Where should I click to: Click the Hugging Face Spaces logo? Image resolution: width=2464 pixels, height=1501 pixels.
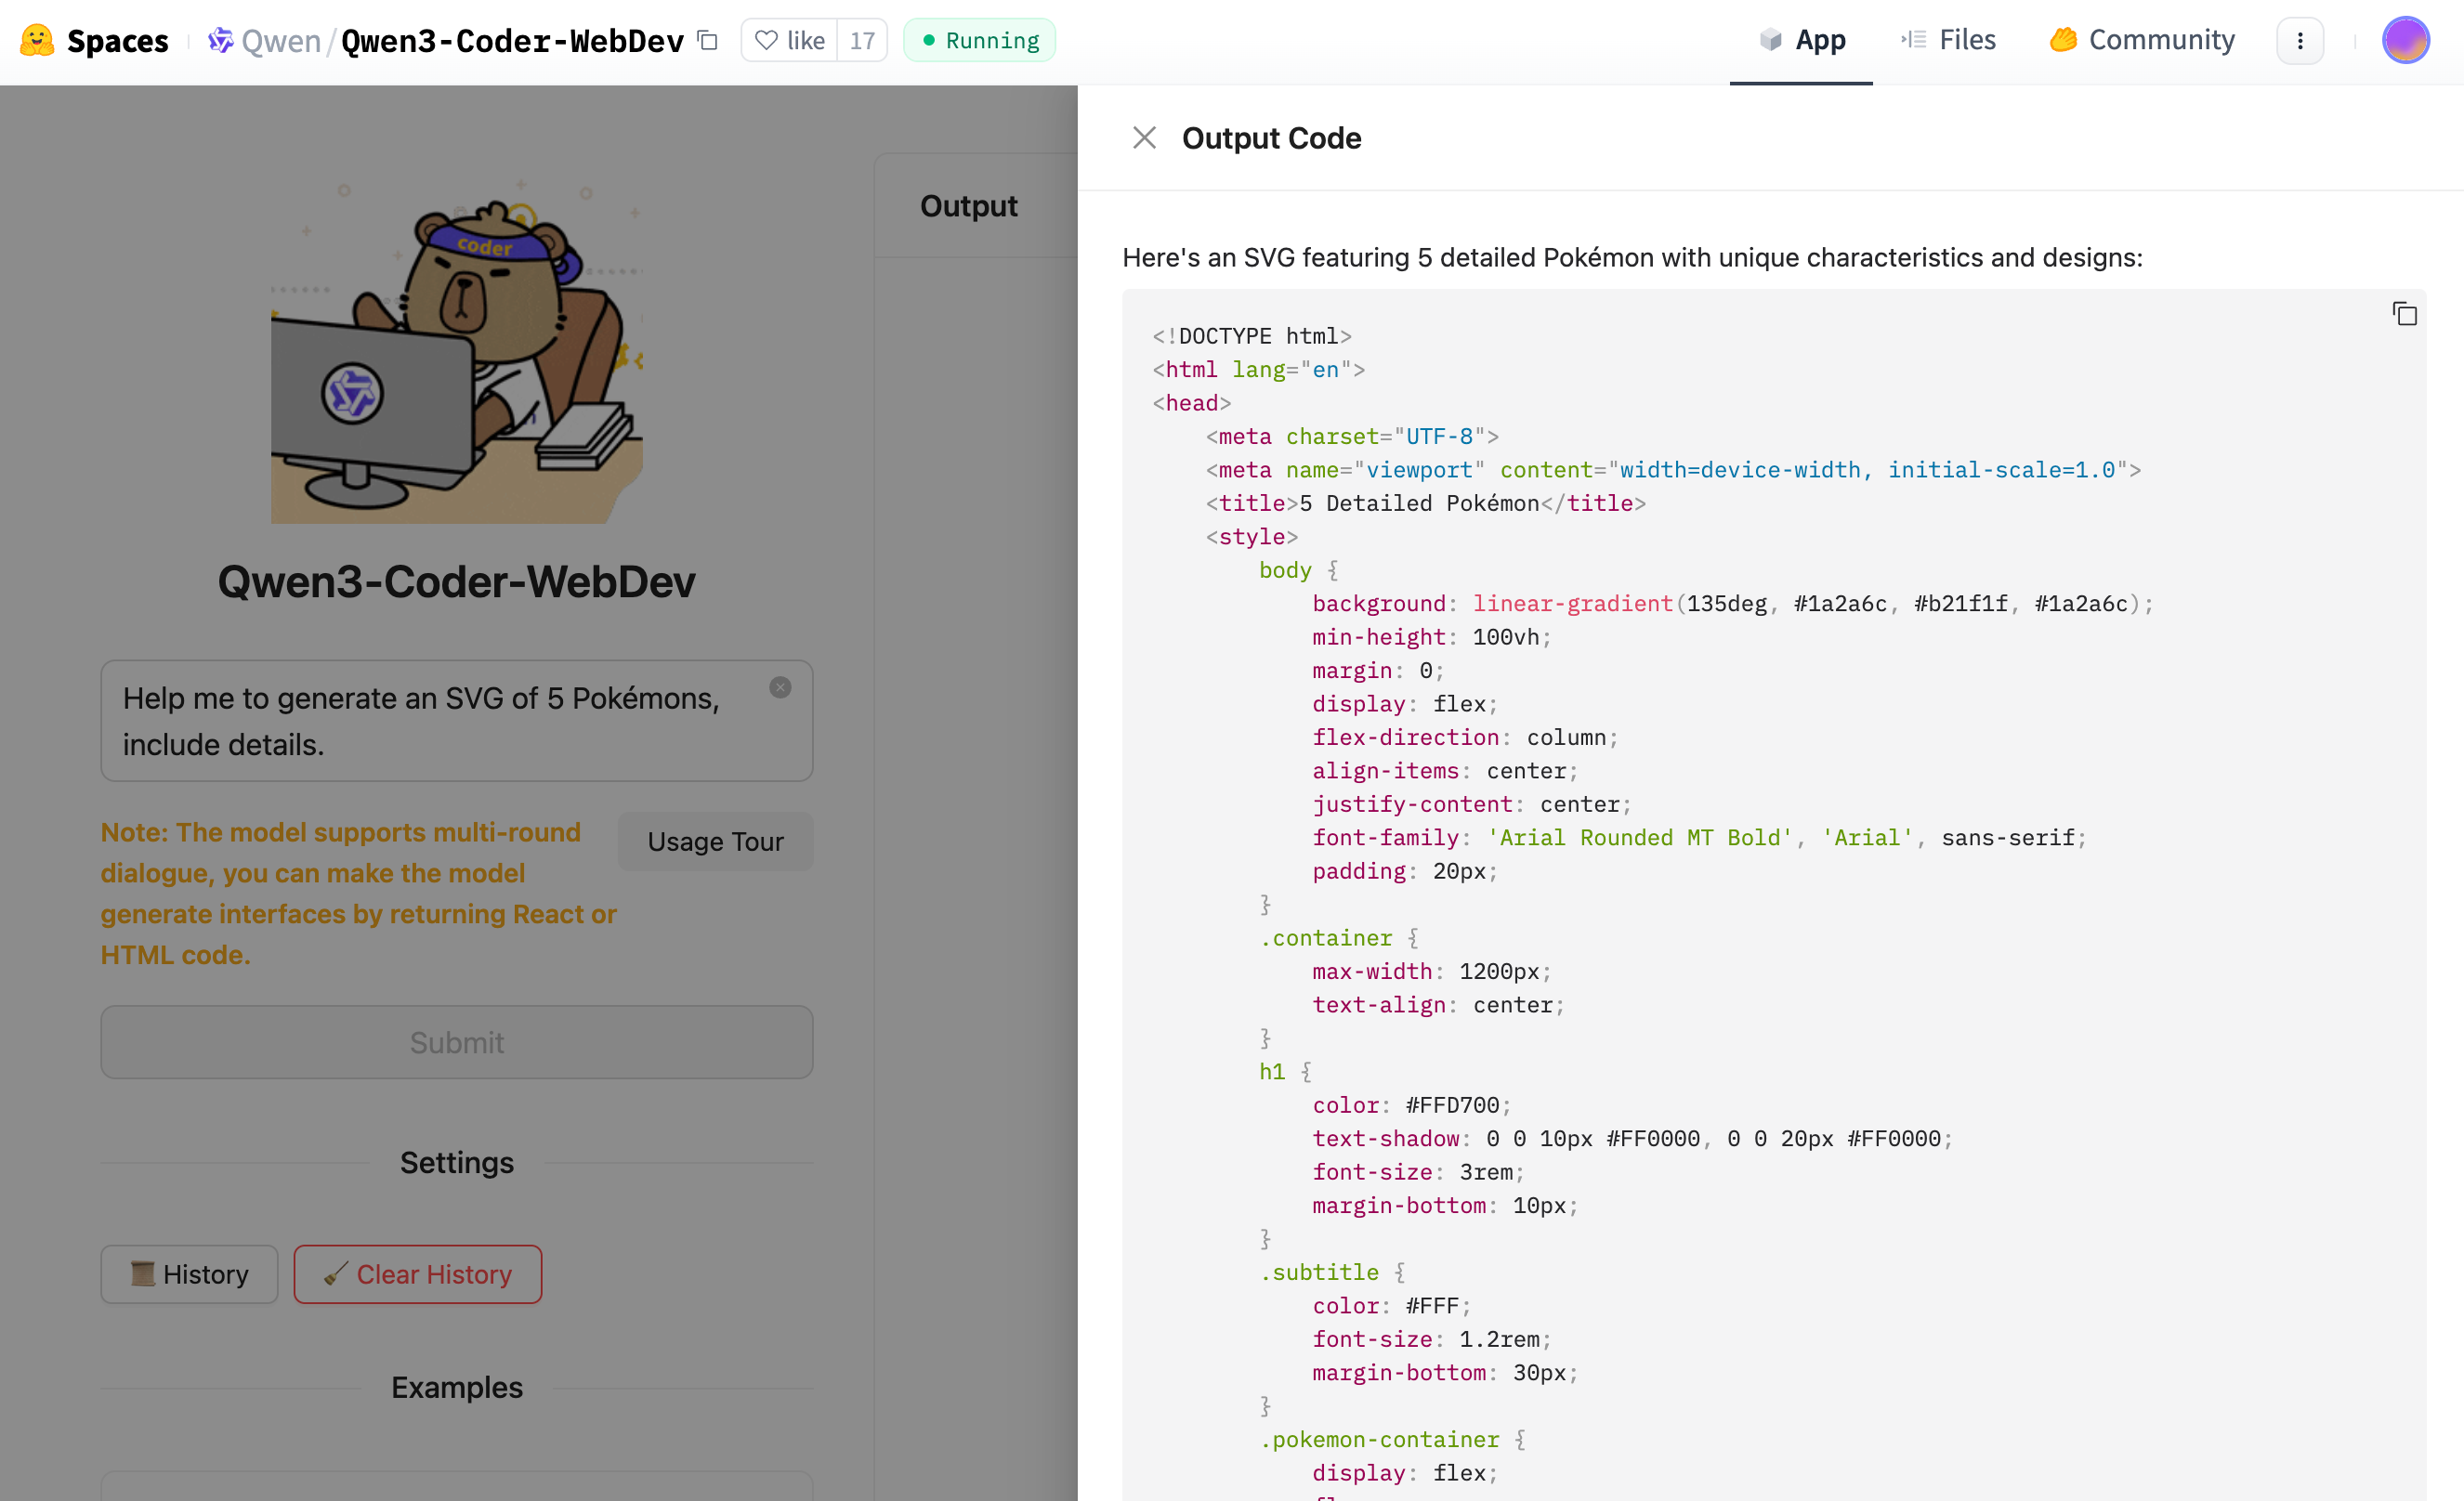tap(37, 40)
